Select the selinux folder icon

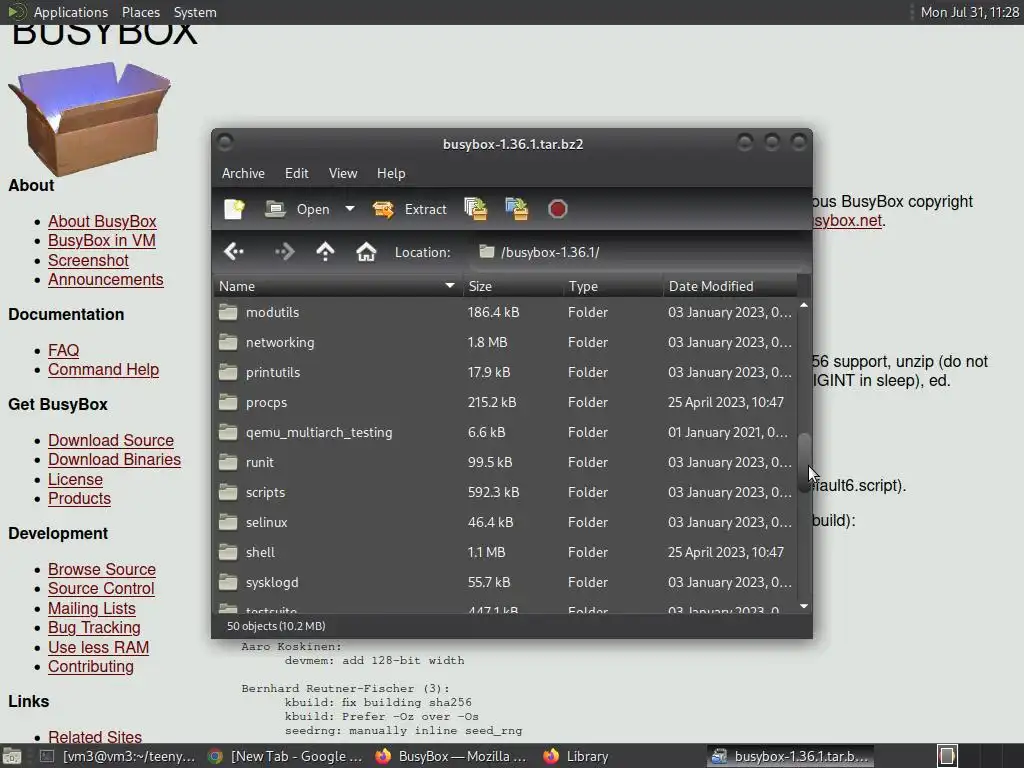[228, 522]
